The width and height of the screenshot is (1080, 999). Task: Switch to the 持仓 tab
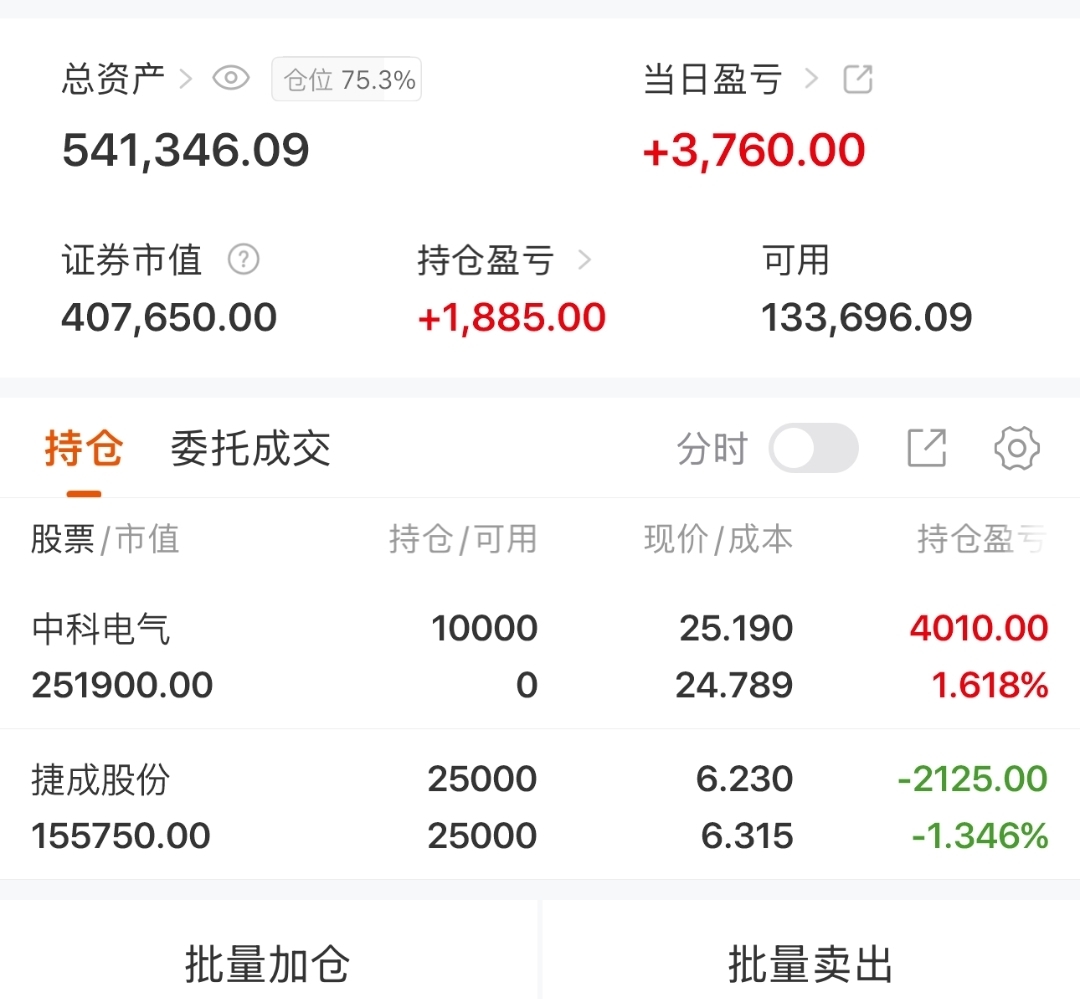pos(84,449)
